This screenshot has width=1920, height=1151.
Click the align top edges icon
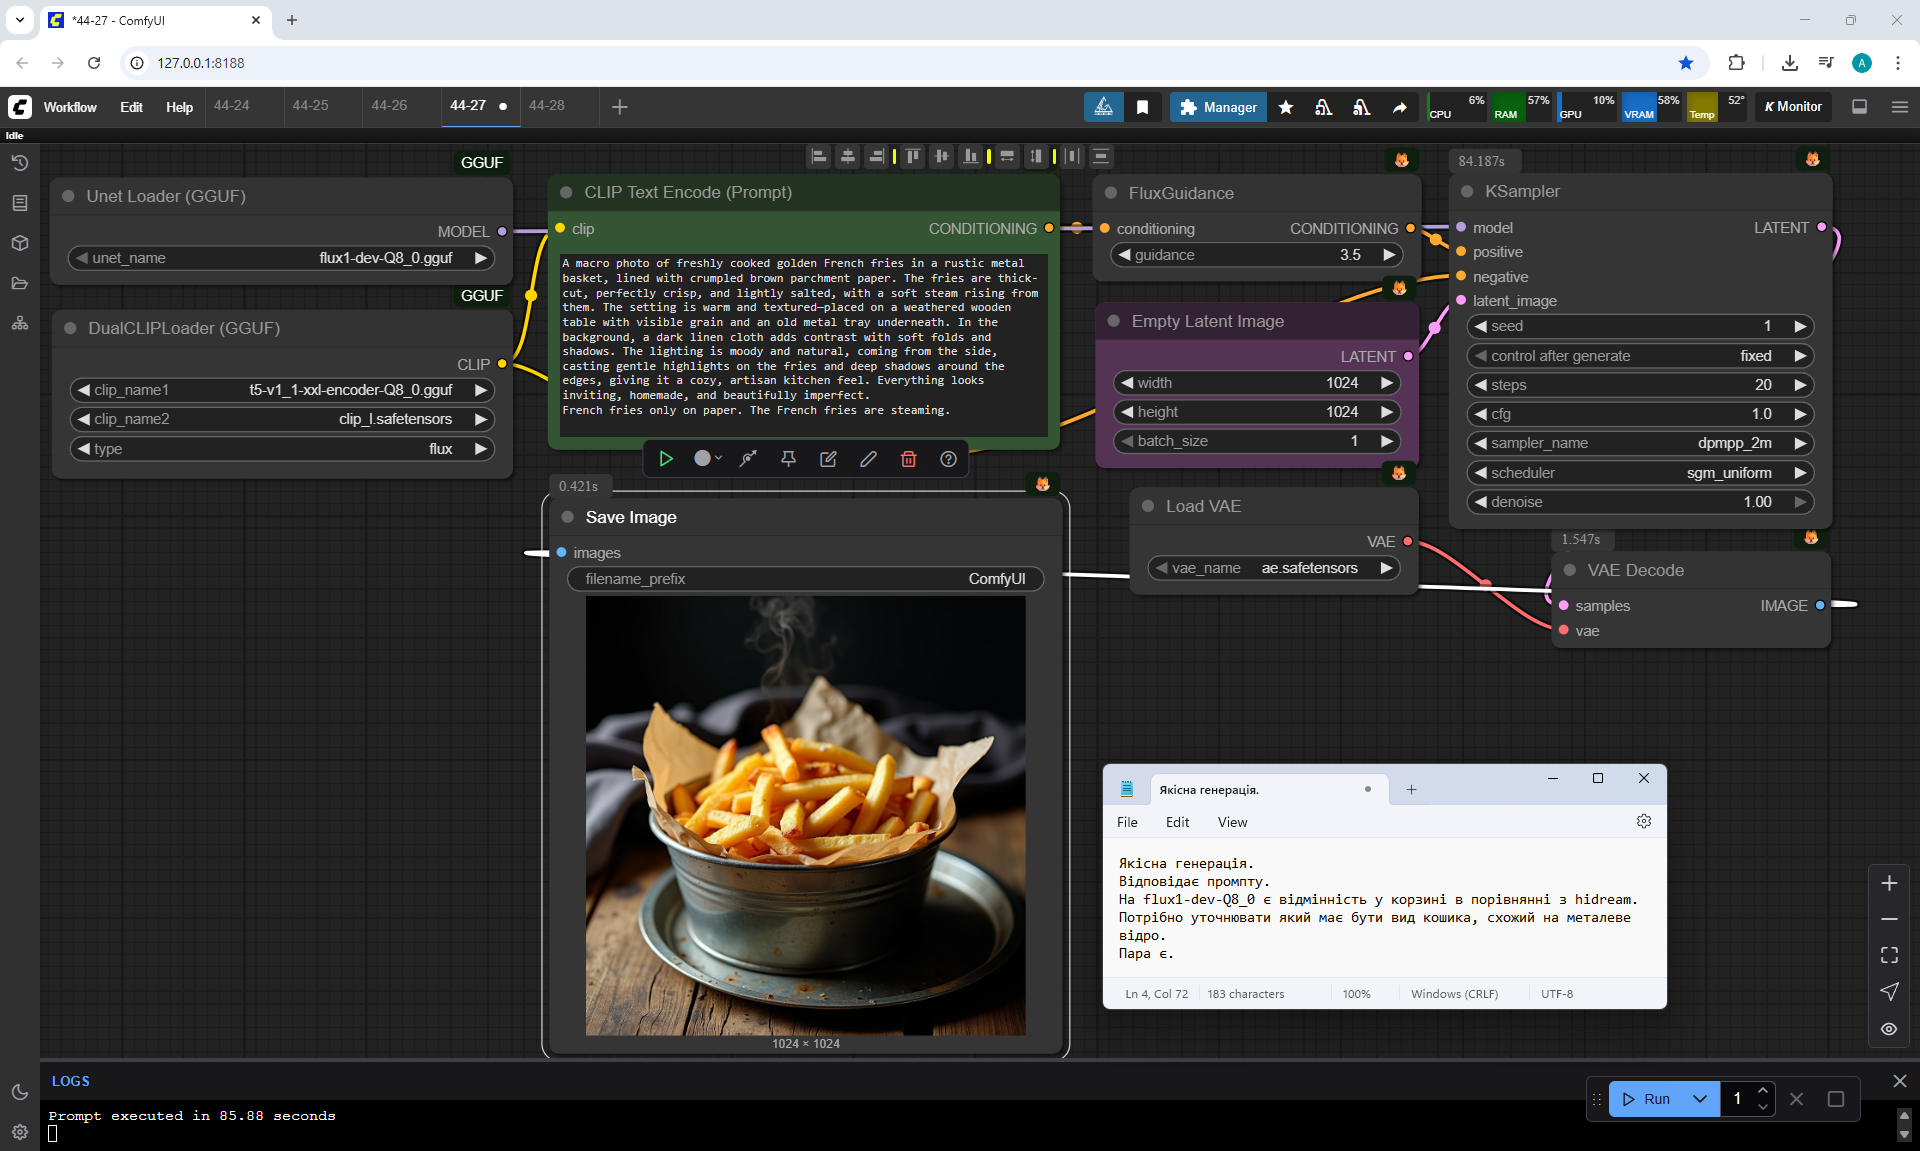pyautogui.click(x=912, y=156)
